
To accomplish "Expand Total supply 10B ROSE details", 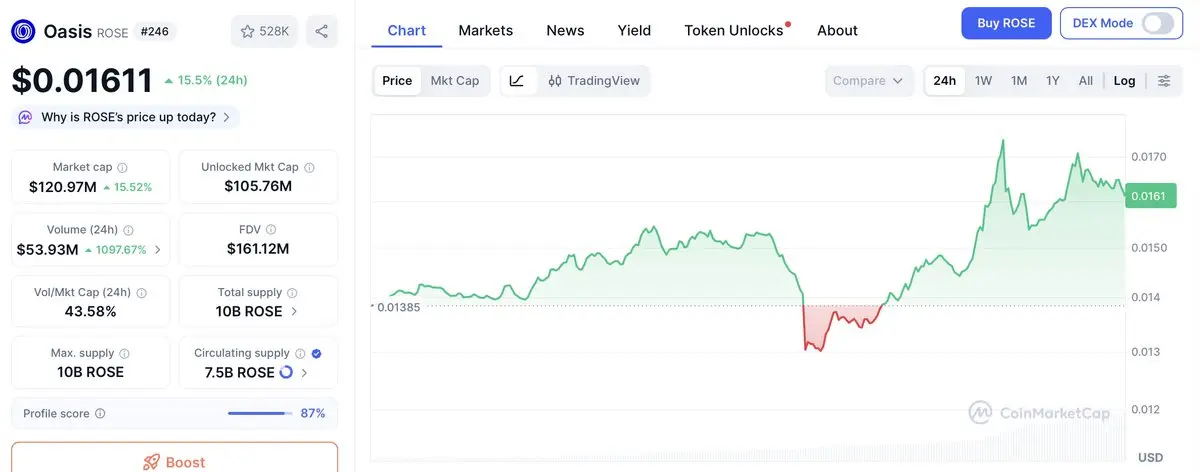I will [x=294, y=312].
